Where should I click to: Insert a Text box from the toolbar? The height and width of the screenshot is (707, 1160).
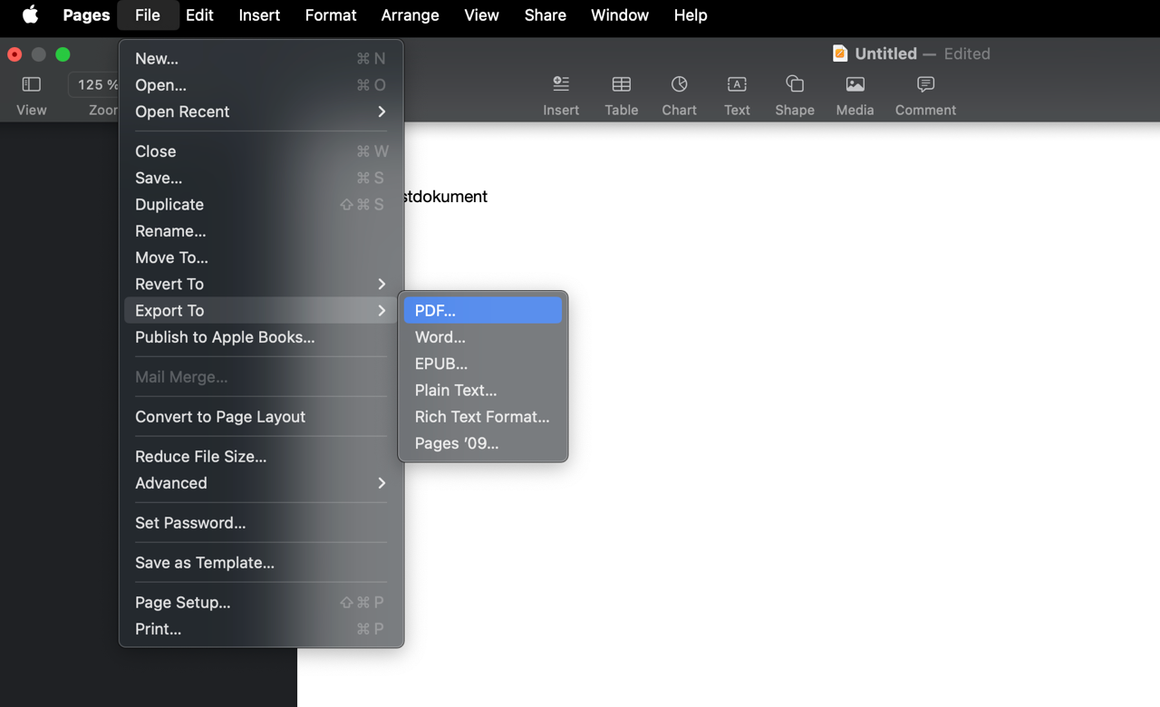click(x=737, y=84)
